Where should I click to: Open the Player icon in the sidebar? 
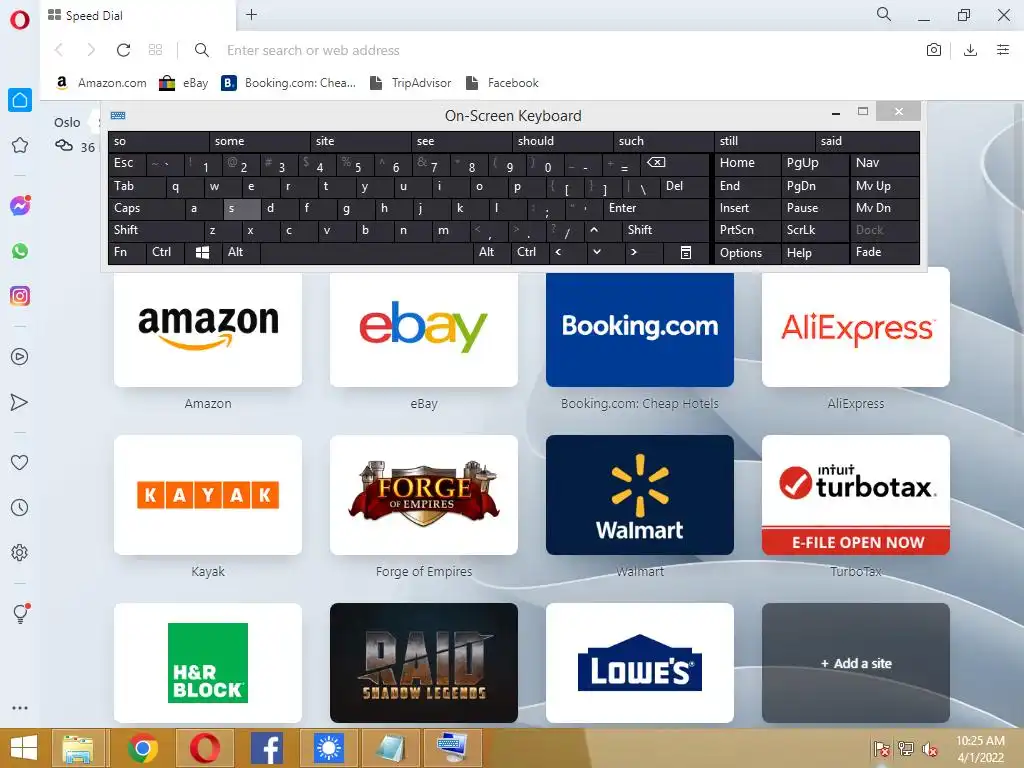(x=20, y=357)
